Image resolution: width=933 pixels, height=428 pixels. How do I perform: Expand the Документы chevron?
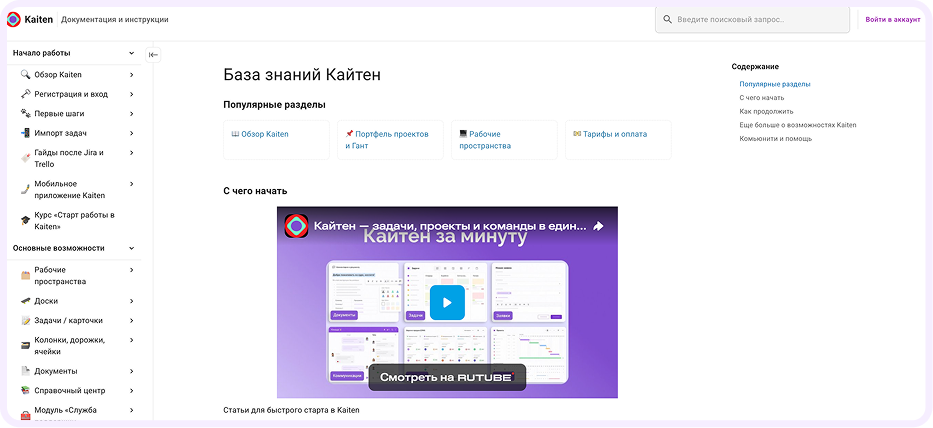pyautogui.click(x=132, y=371)
